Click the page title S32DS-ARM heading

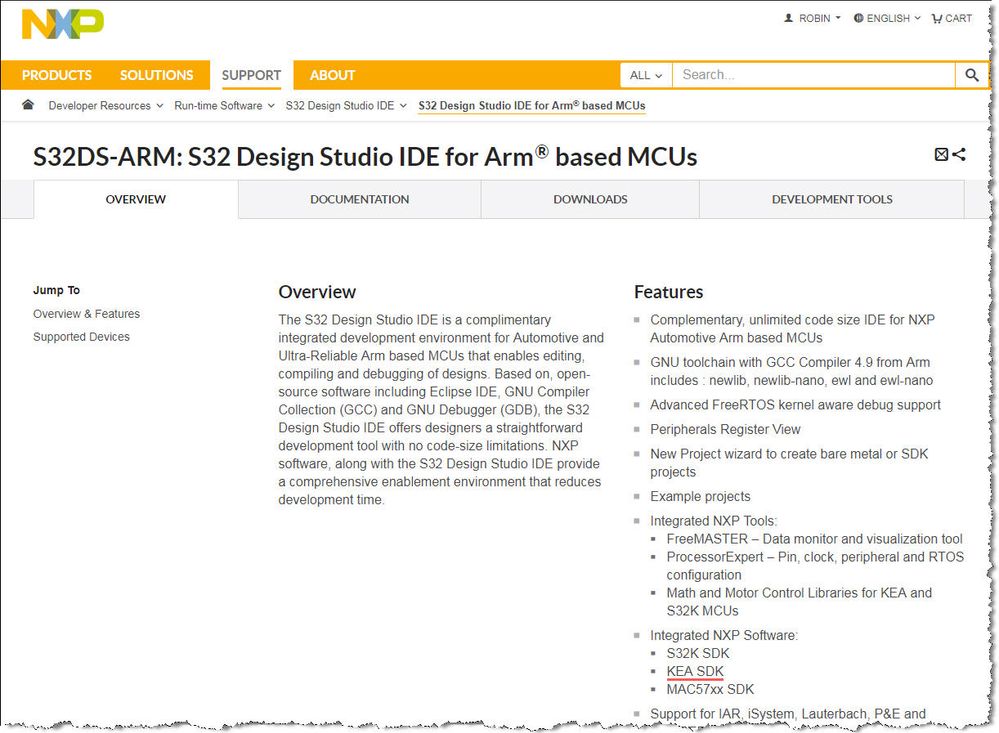pyautogui.click(x=365, y=157)
